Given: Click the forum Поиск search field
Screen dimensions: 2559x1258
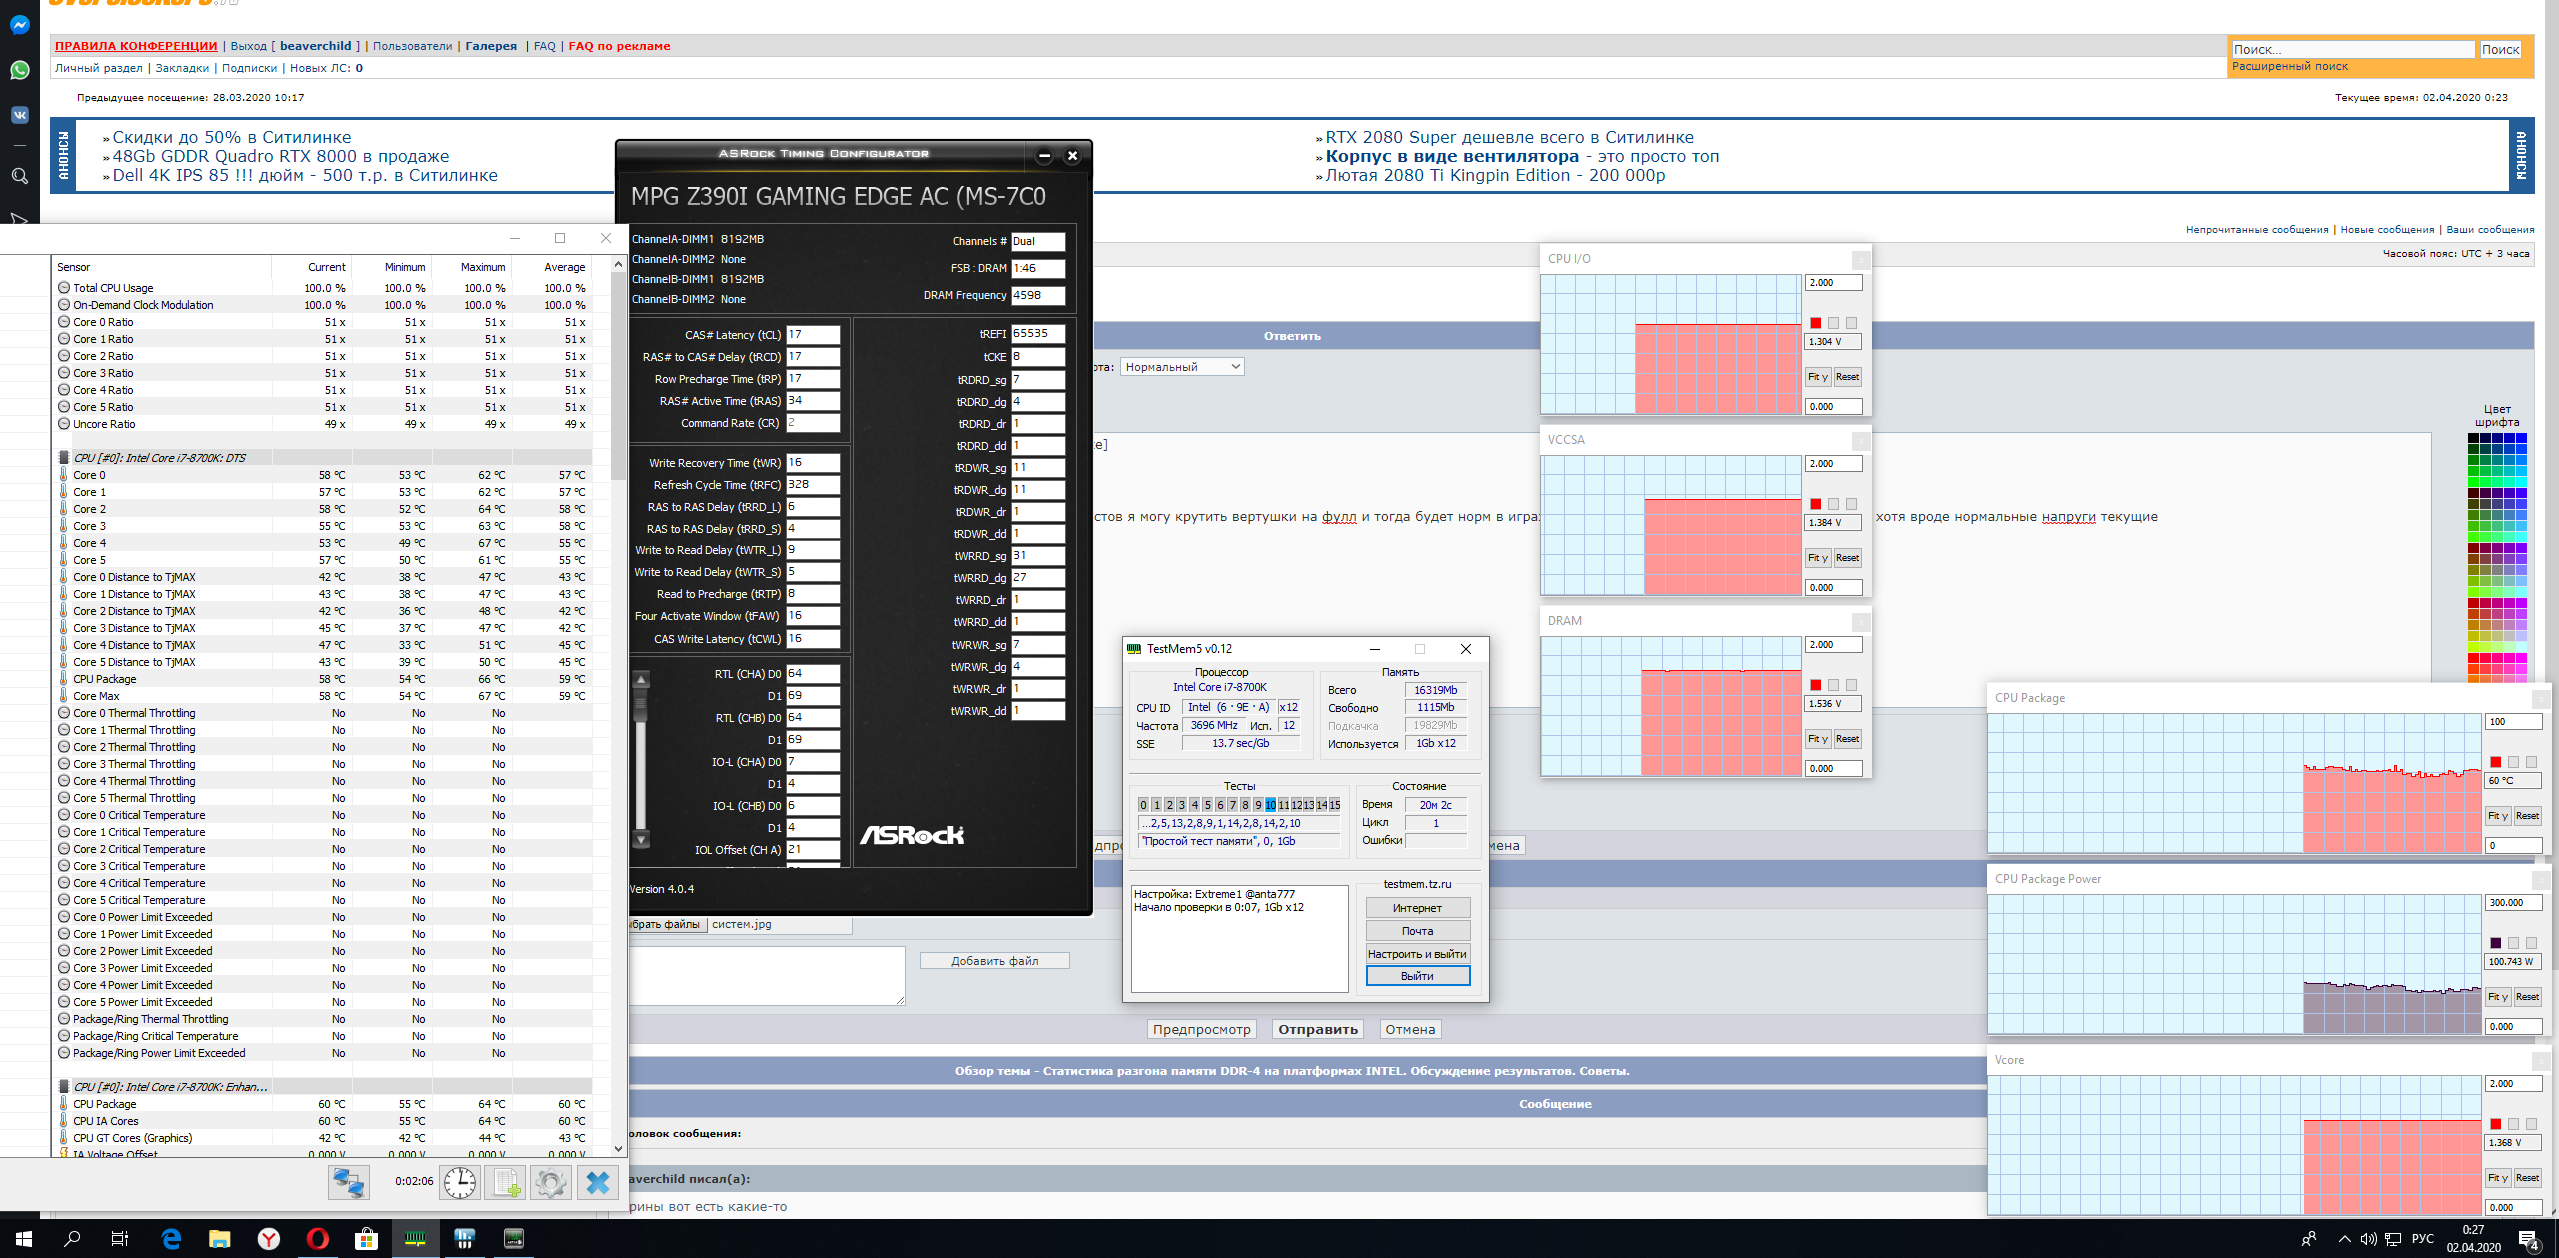Looking at the screenshot, I should pos(2352,49).
